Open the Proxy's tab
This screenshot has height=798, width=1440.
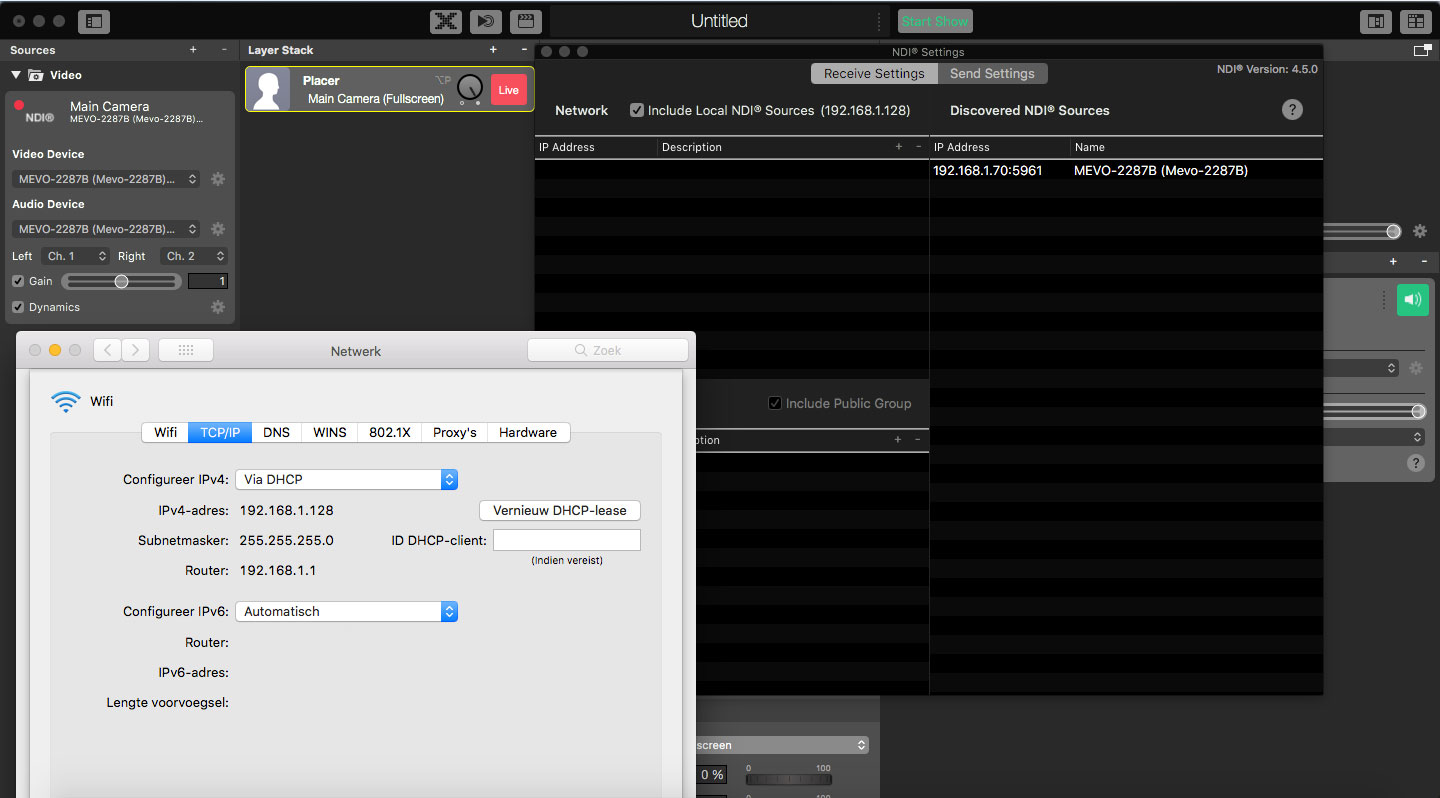tap(455, 432)
